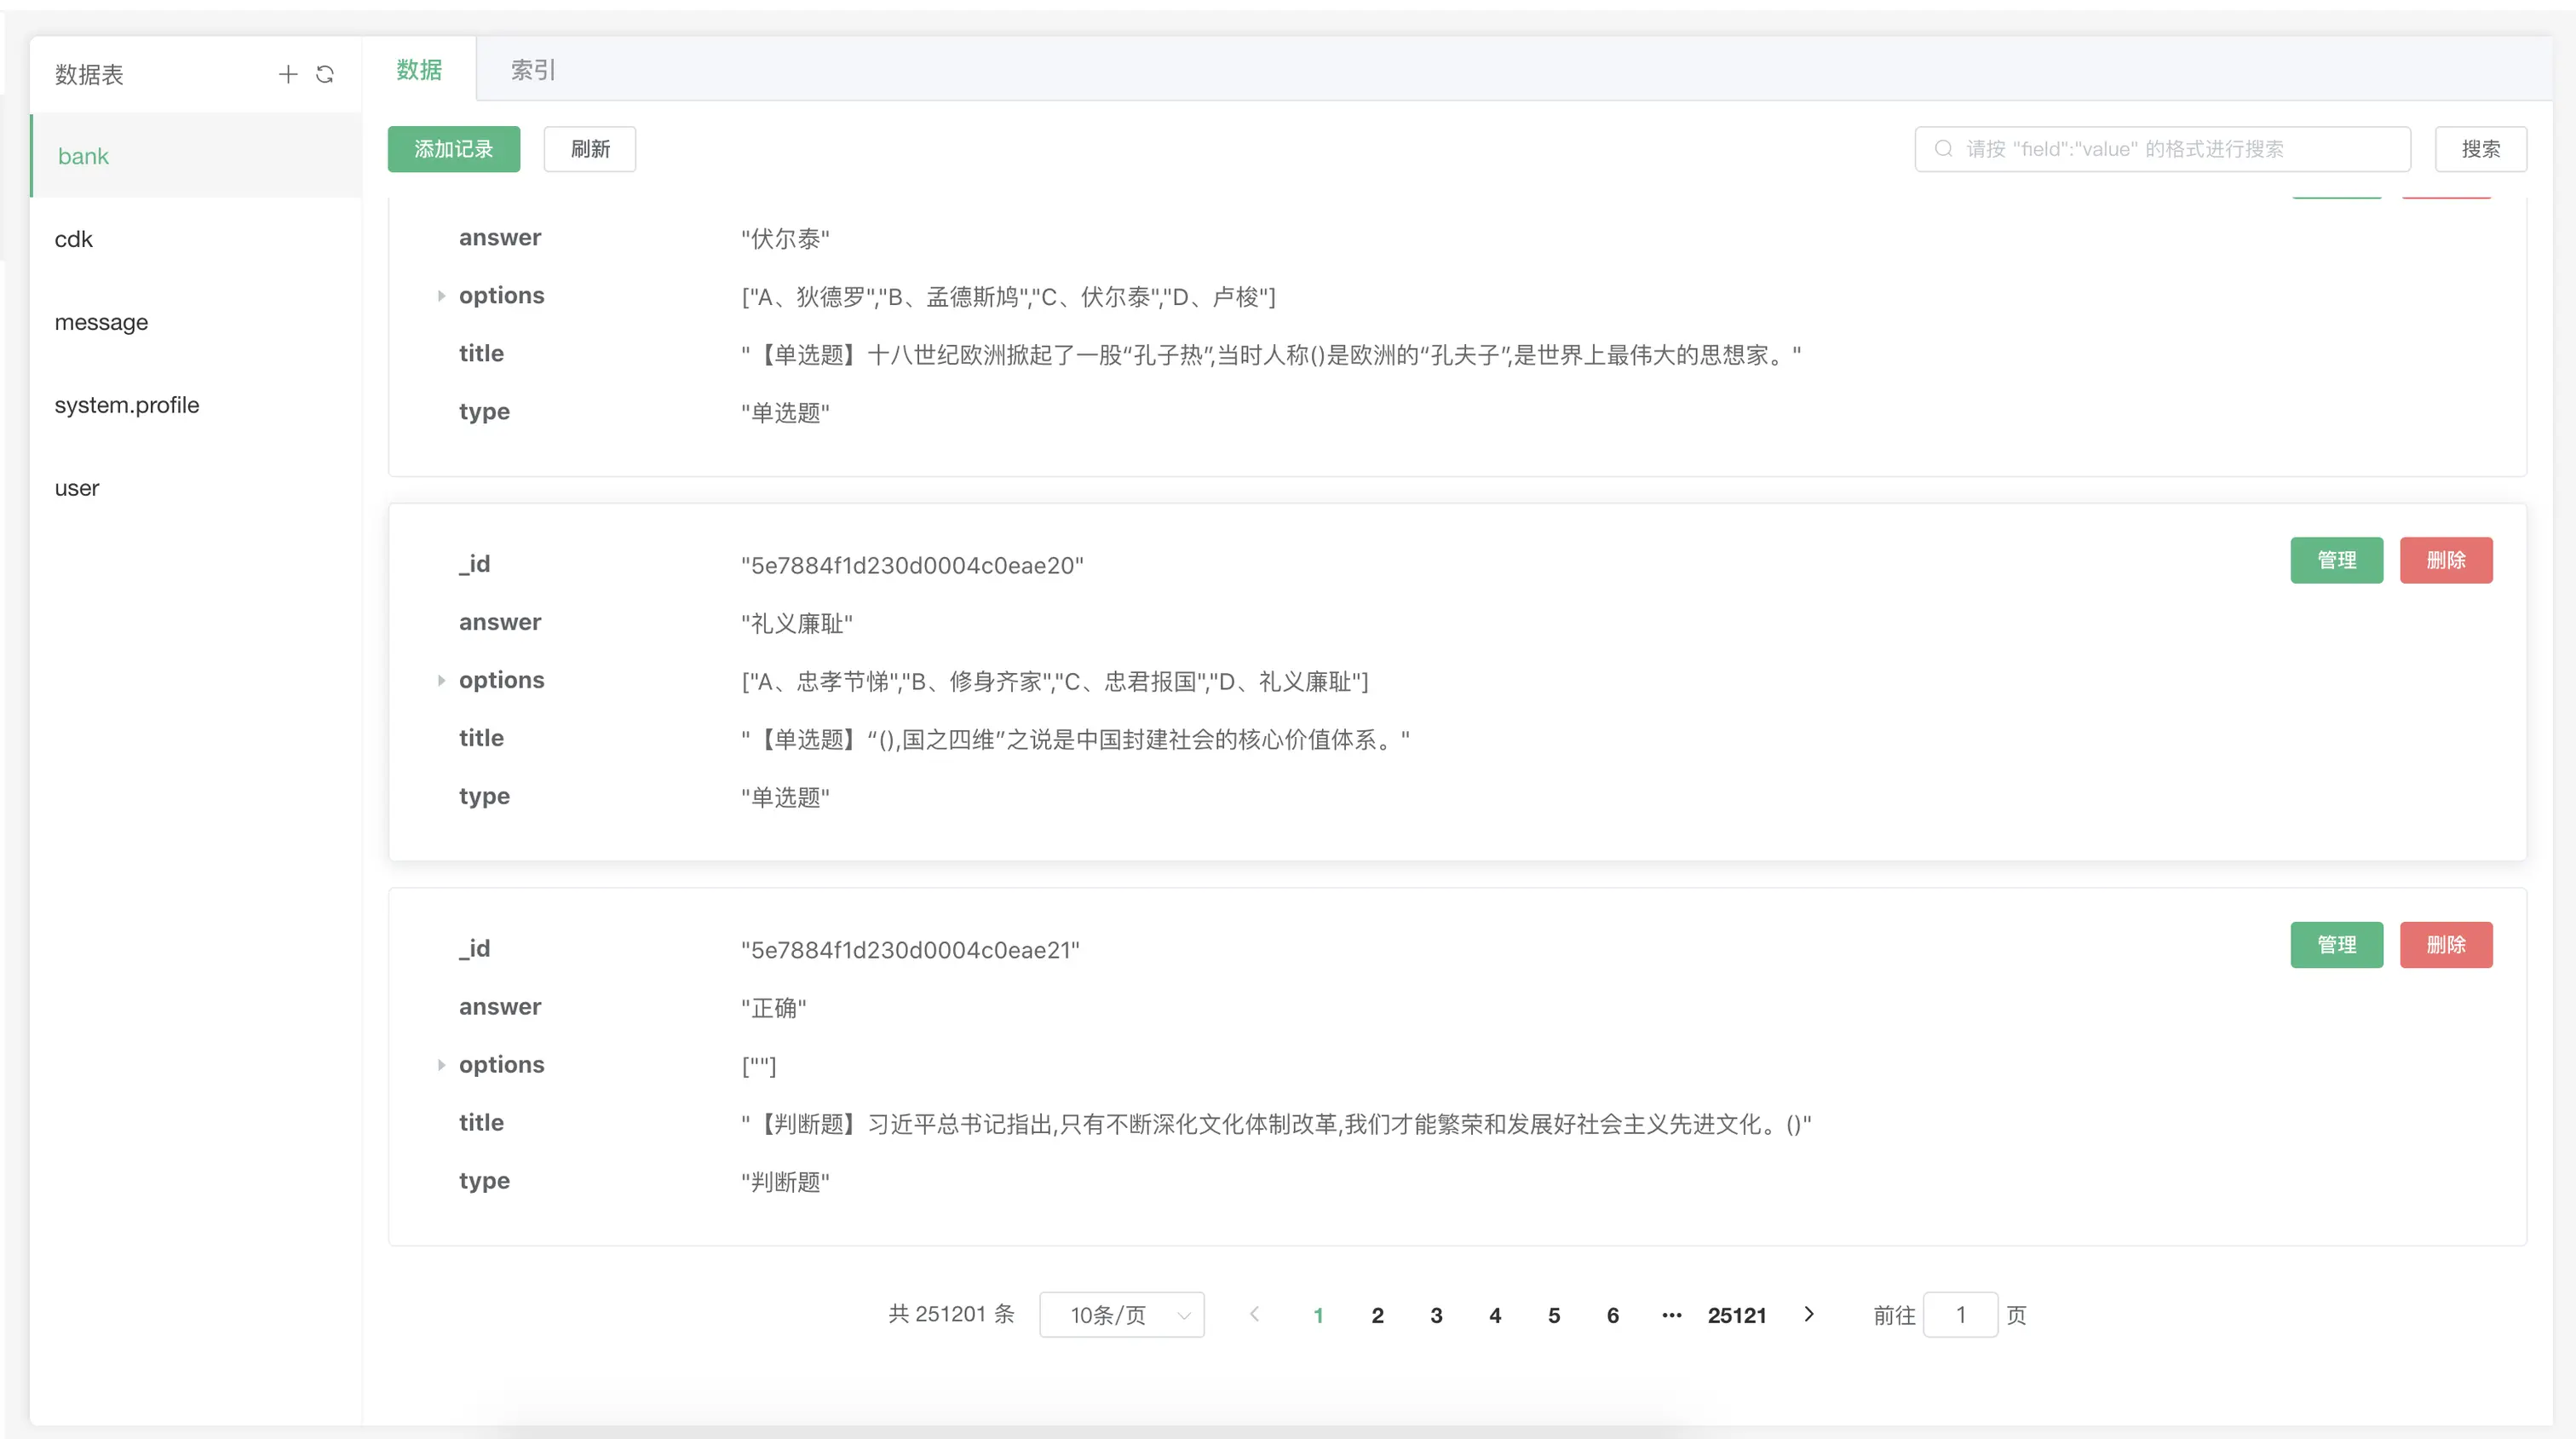The width and height of the screenshot is (2576, 1439).
Task: Add a new table with the plus icon
Action: (x=288, y=74)
